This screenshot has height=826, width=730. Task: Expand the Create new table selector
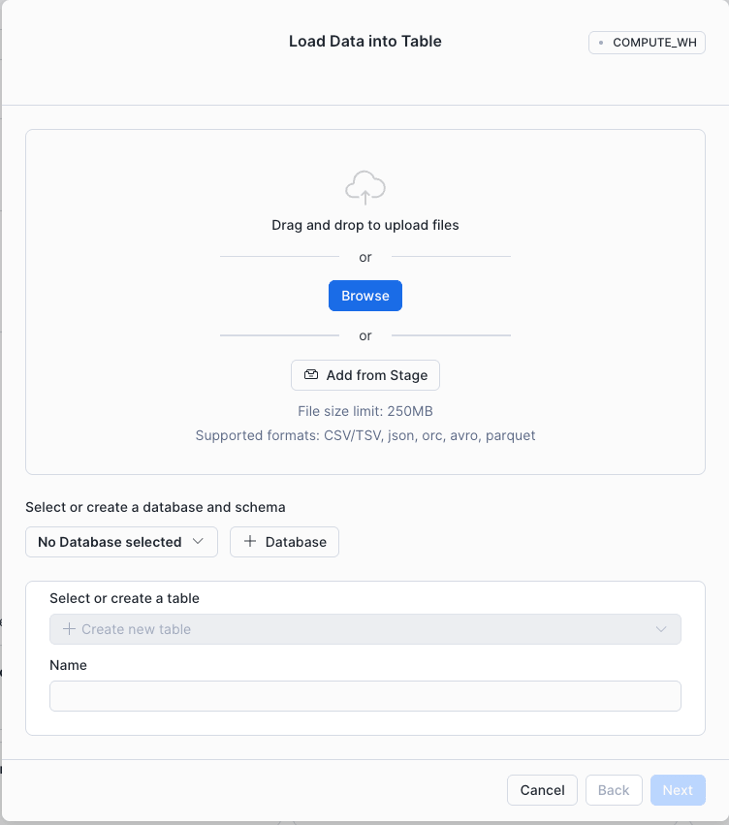point(365,629)
